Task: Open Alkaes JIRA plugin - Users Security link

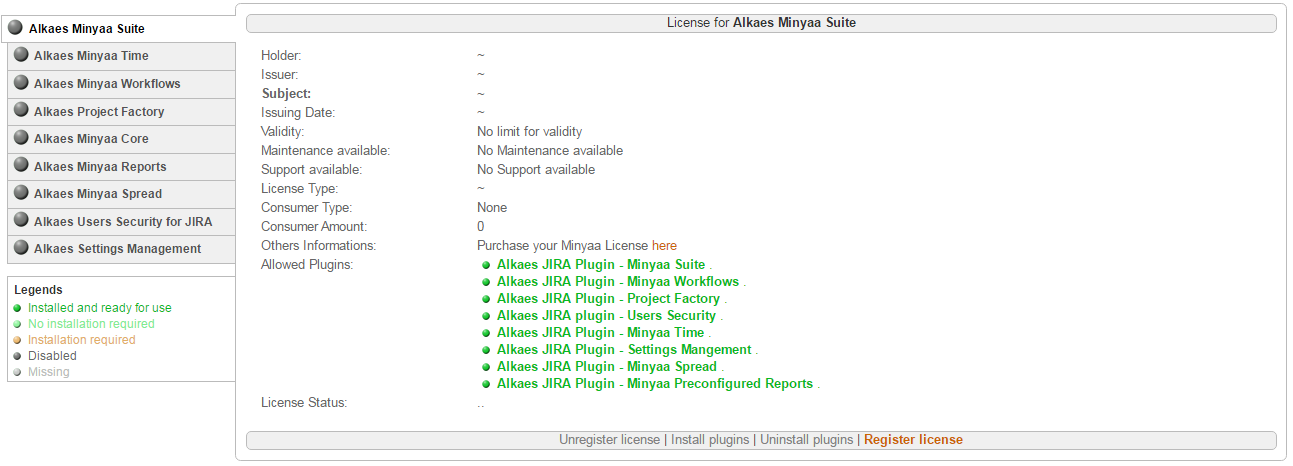Action: click(x=607, y=316)
